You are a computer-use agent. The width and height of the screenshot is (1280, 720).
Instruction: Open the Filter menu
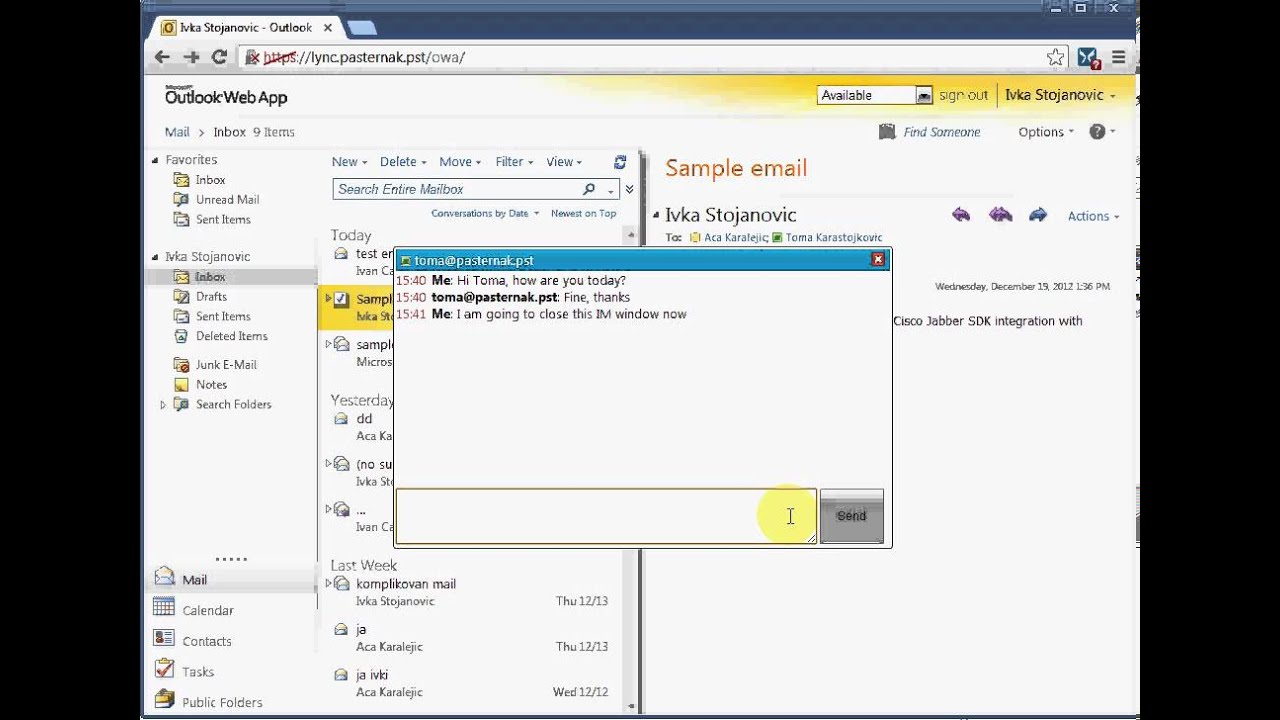coord(514,162)
